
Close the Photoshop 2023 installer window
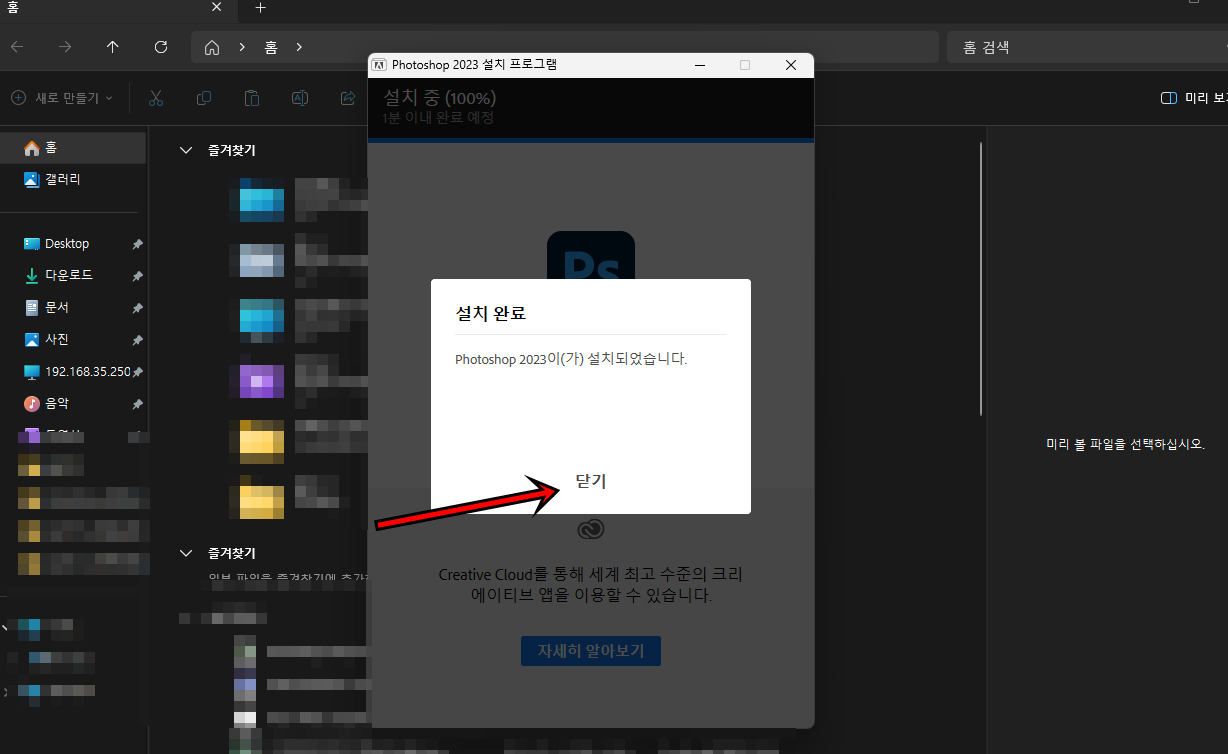[791, 65]
